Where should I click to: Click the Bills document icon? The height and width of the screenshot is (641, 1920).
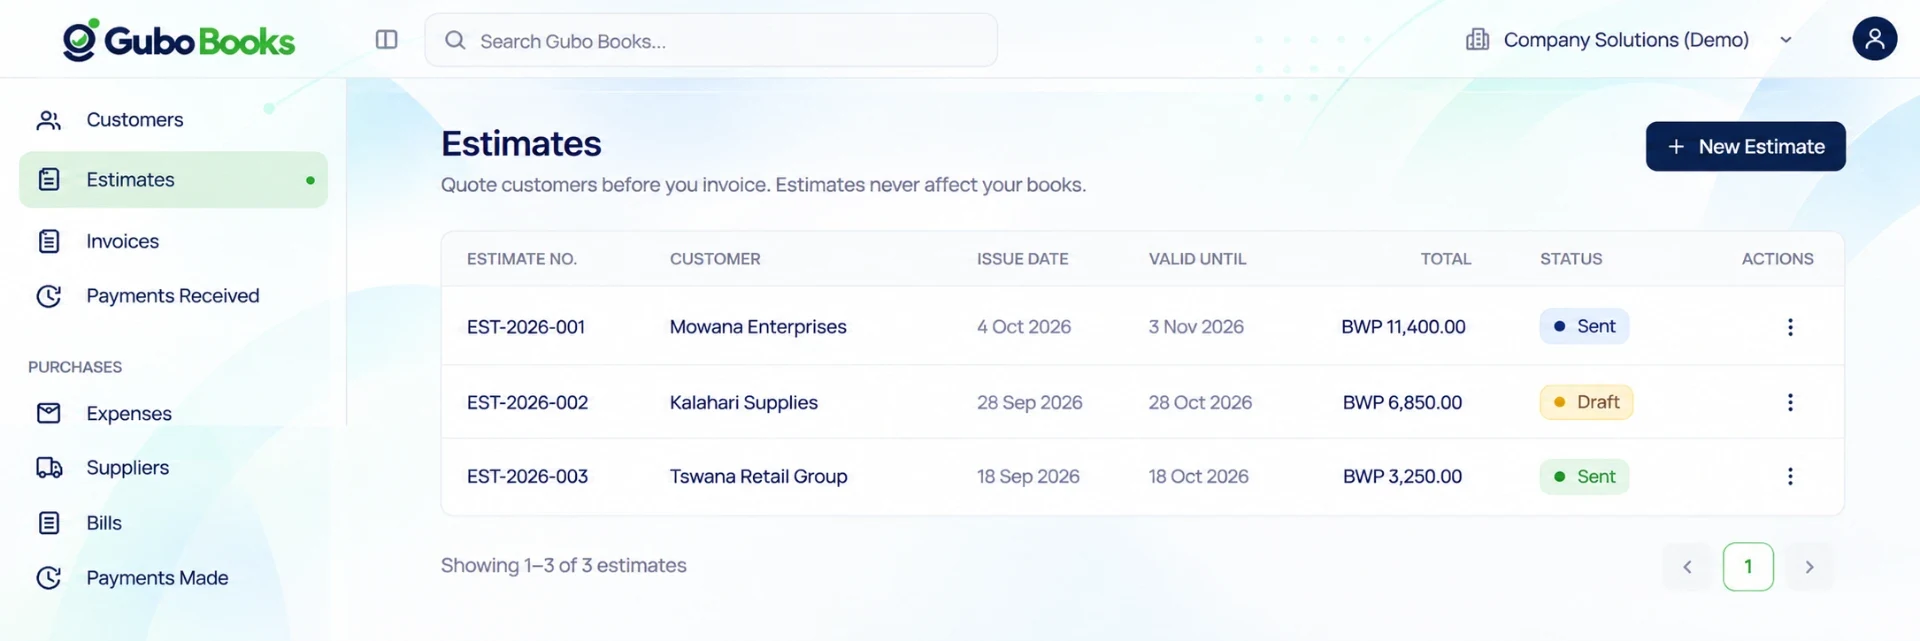tap(49, 523)
